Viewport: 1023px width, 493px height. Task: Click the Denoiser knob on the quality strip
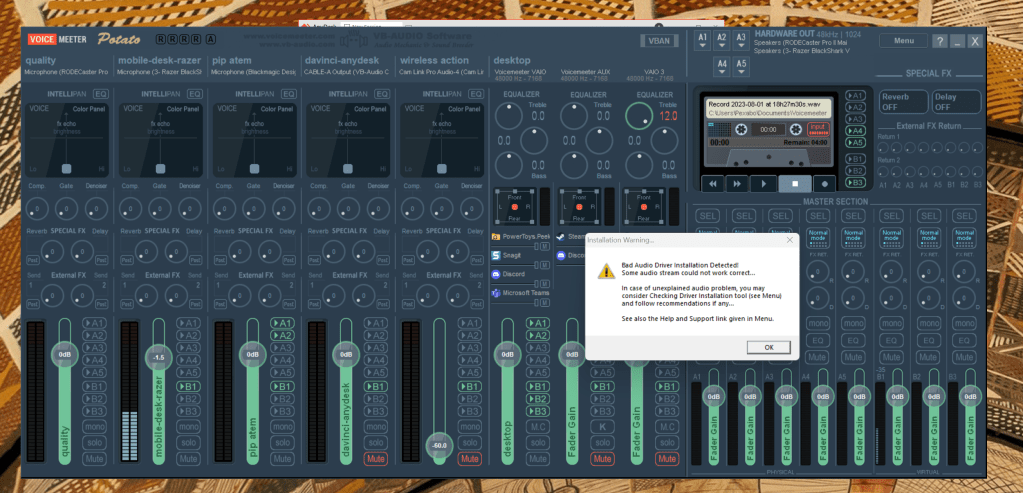tap(95, 209)
